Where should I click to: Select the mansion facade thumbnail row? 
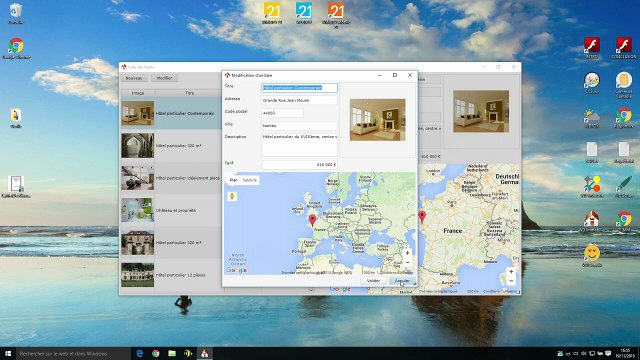pyautogui.click(x=171, y=242)
